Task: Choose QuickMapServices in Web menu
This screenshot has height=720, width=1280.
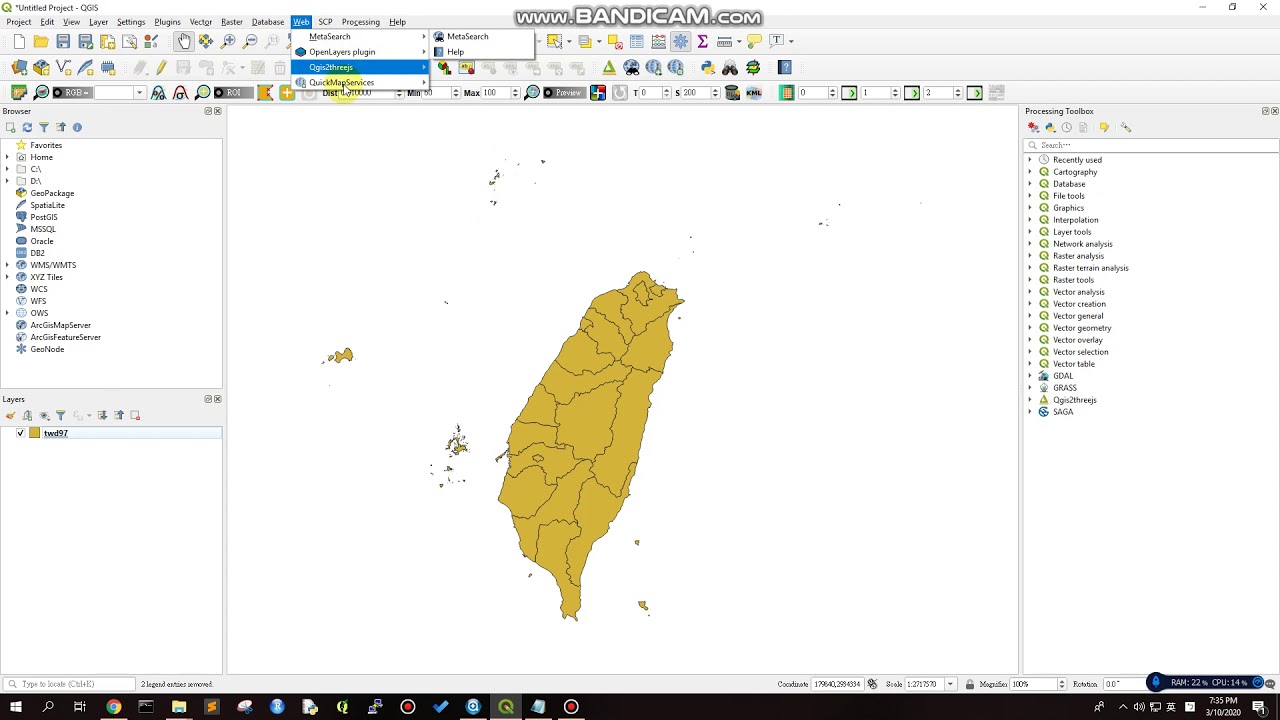Action: click(x=360, y=82)
